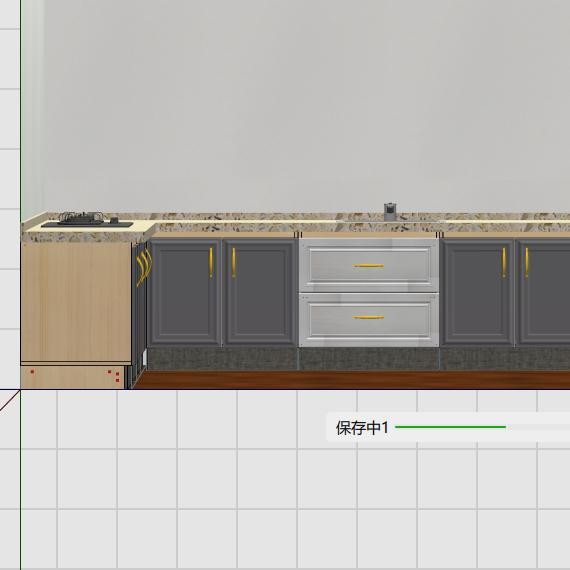This screenshot has height=570, width=570.
Task: Click the dark toe kick below the drawers
Action: click(x=369, y=359)
